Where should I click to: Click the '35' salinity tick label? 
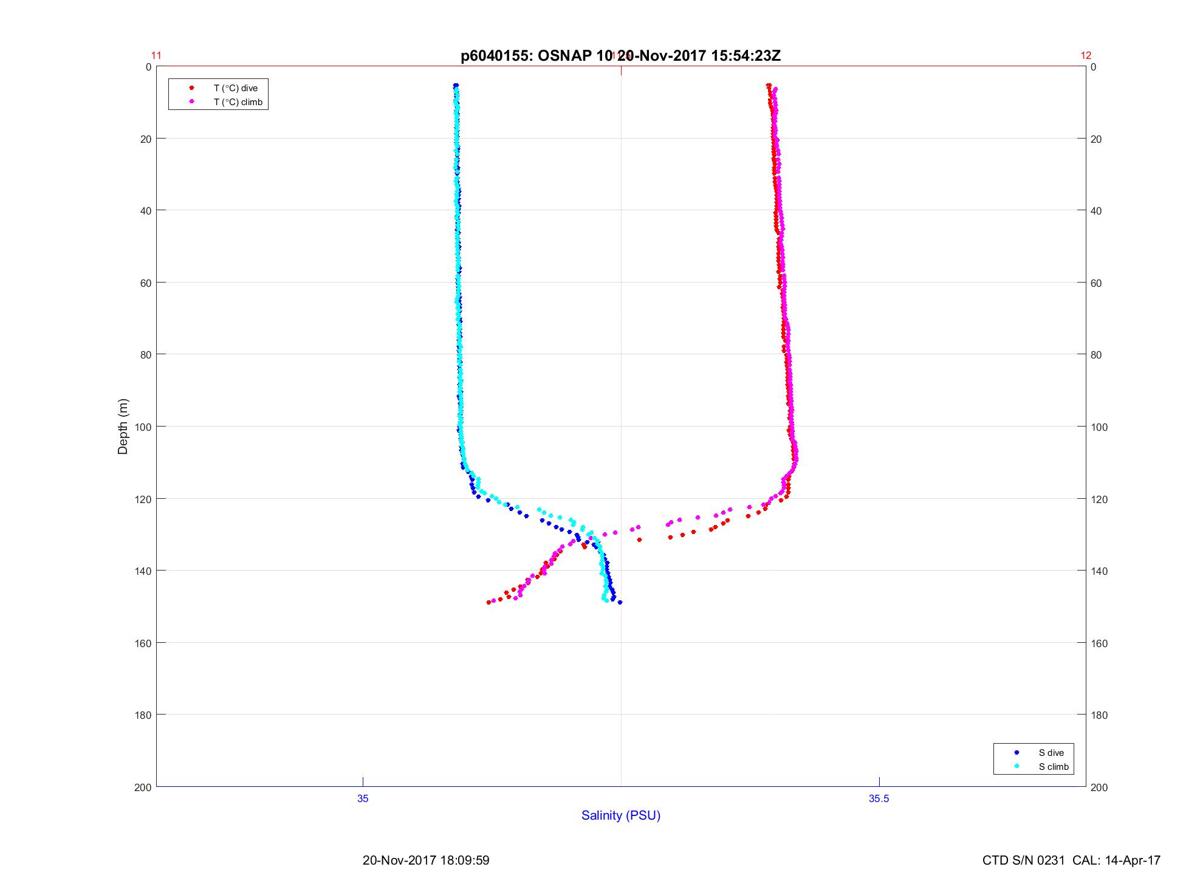(x=363, y=798)
